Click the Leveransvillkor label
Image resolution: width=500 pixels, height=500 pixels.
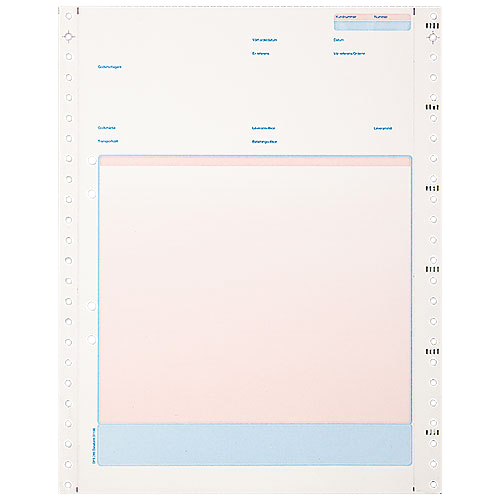tap(264, 128)
